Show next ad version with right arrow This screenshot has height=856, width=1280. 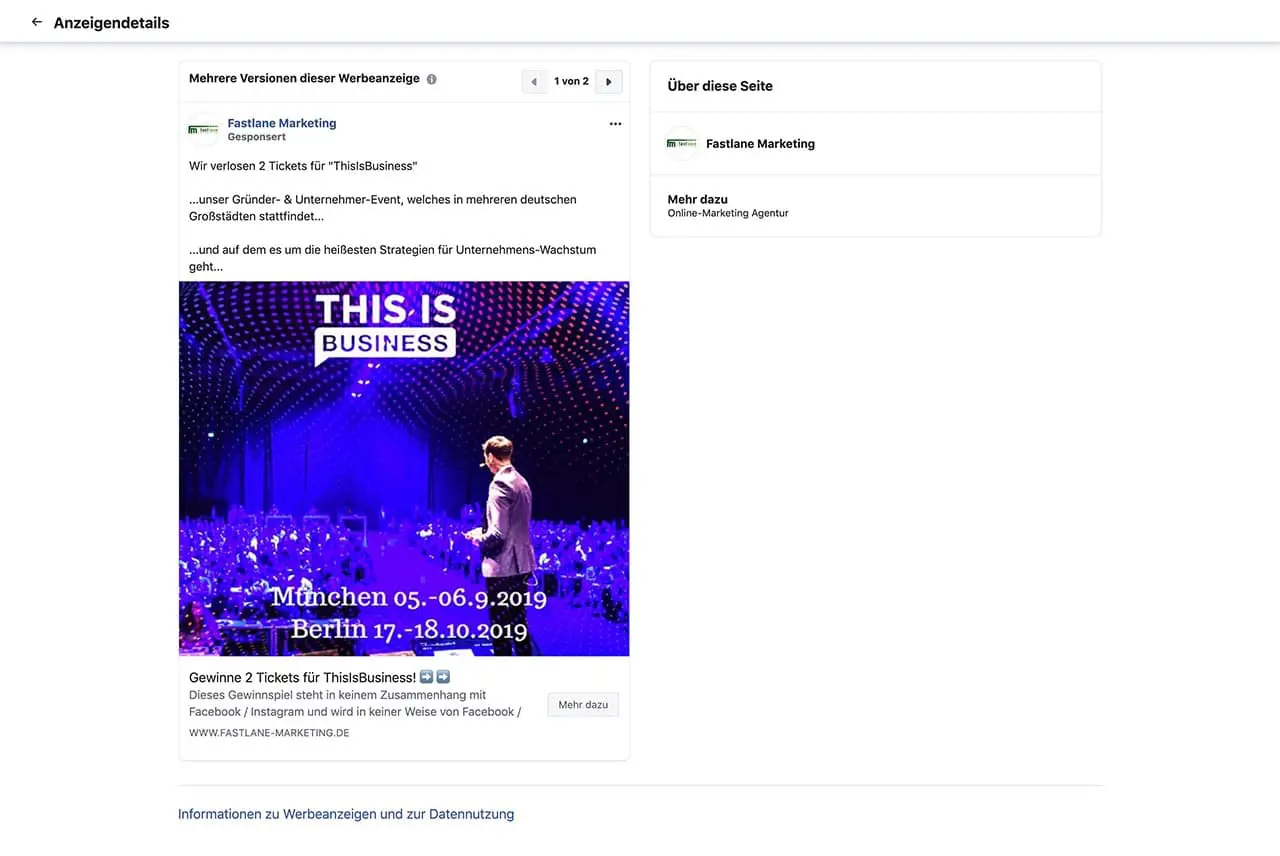(609, 81)
